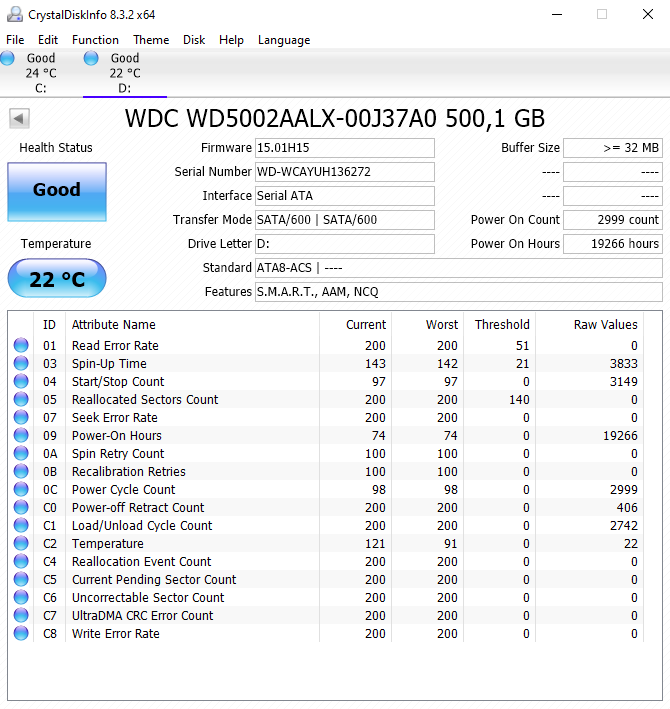Click status orb for Reallocation Event Count

(21, 561)
